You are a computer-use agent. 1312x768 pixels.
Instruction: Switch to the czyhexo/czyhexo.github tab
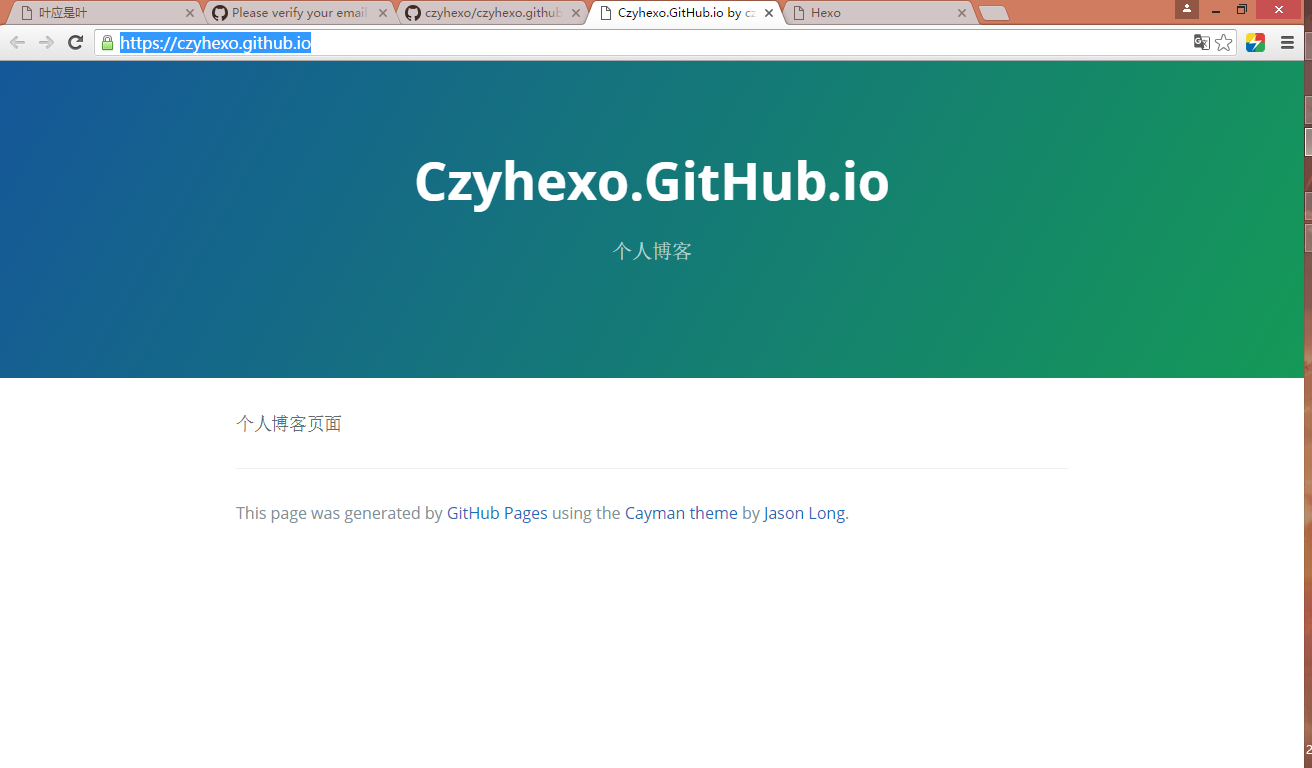pyautogui.click(x=492, y=13)
